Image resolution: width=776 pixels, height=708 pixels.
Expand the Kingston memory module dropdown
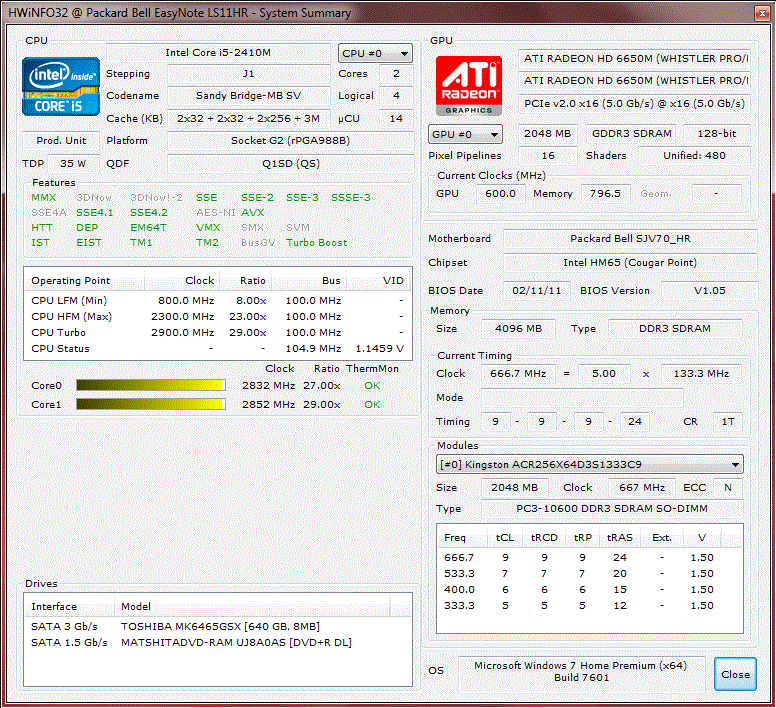click(x=589, y=465)
